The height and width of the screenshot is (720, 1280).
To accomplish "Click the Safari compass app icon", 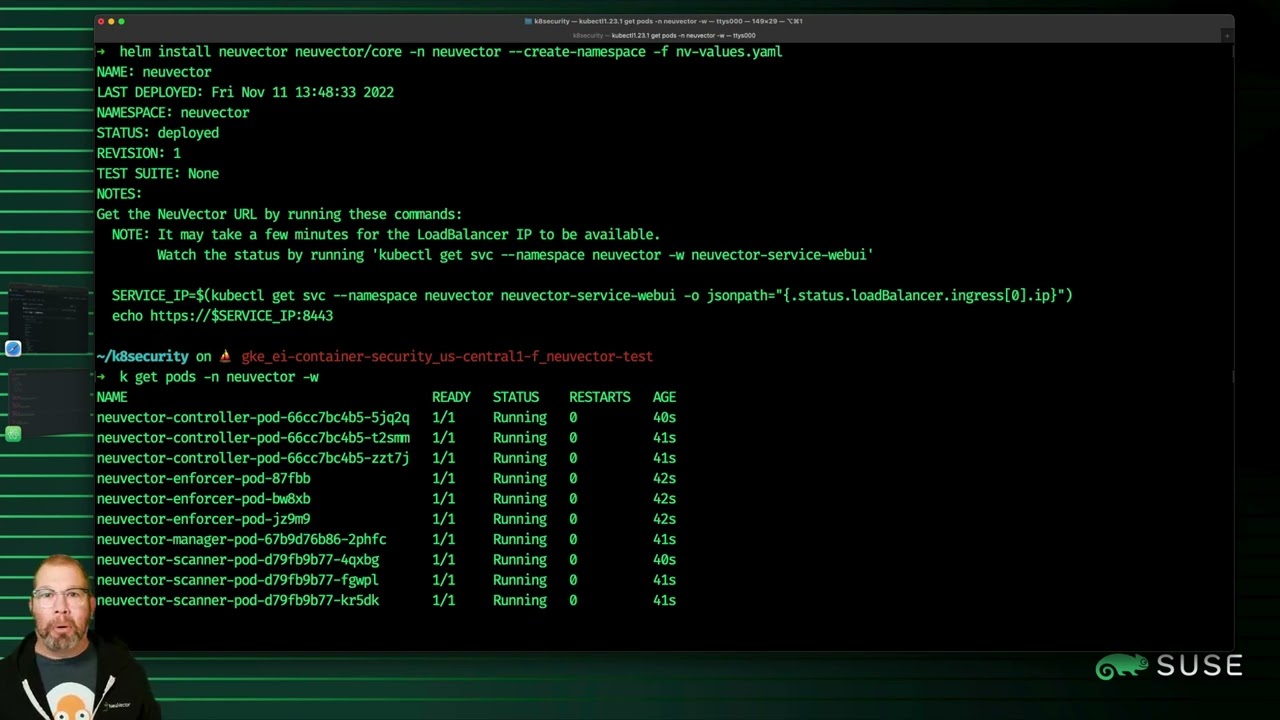I will tap(13, 348).
